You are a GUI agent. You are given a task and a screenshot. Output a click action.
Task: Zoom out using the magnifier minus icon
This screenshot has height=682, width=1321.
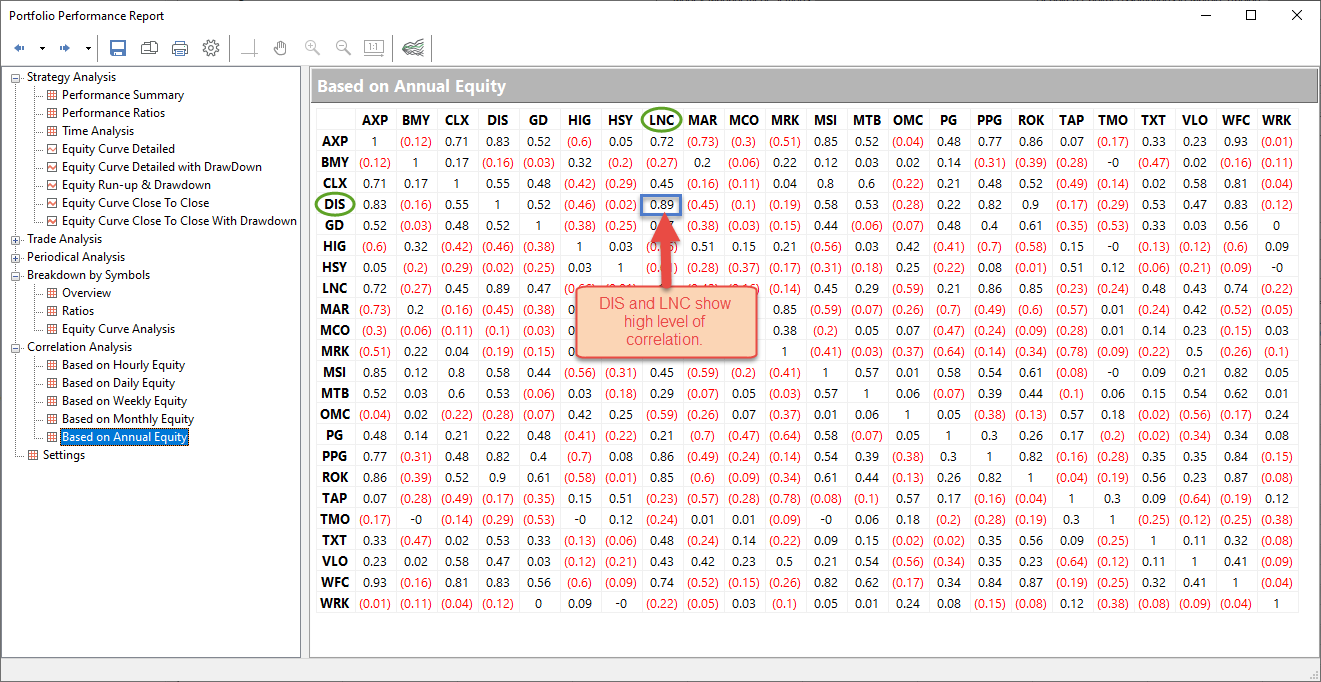pos(343,48)
